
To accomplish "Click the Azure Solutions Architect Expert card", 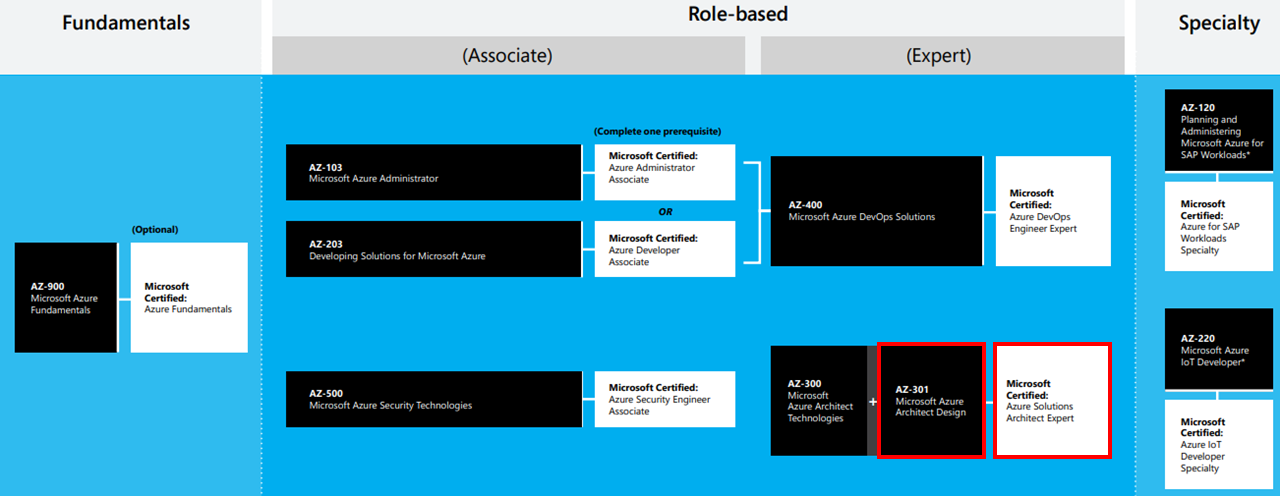I will (x=1052, y=400).
